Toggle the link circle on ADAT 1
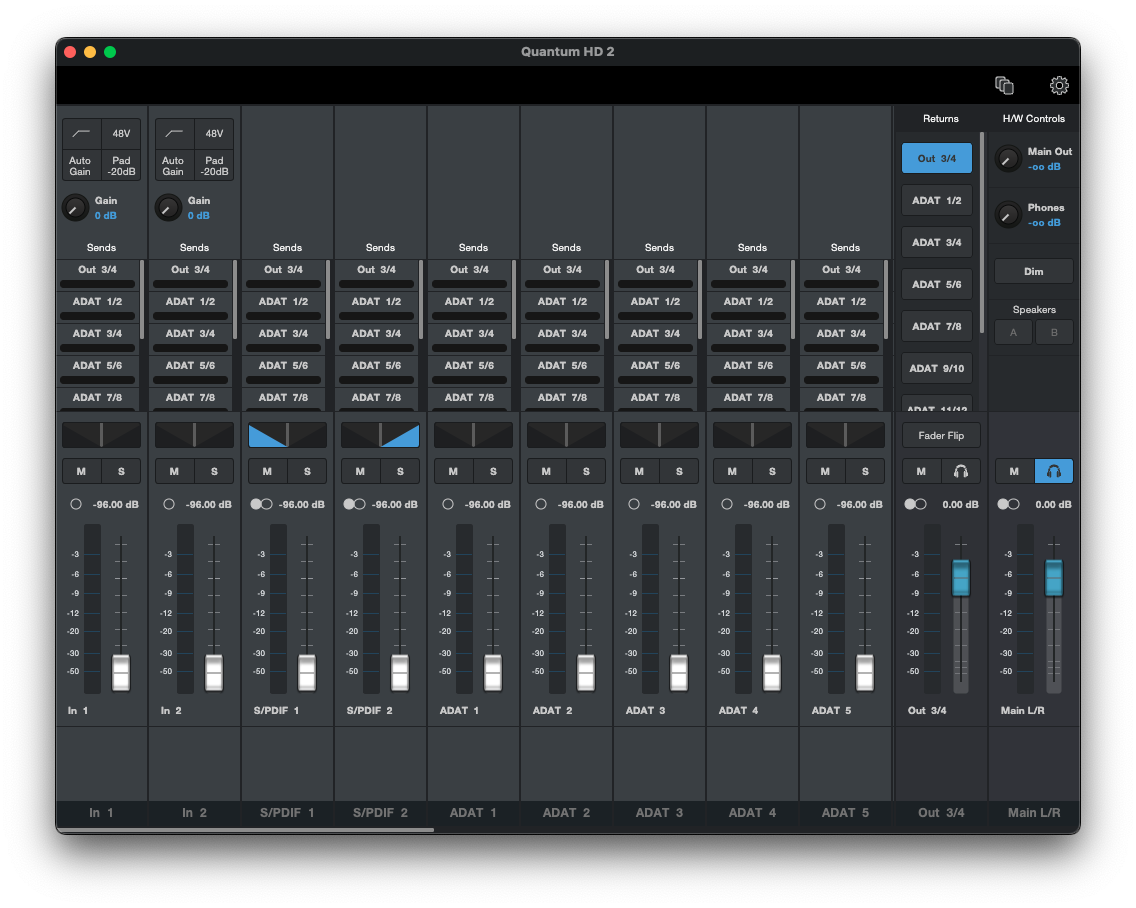This screenshot has height=908, width=1136. 448,504
